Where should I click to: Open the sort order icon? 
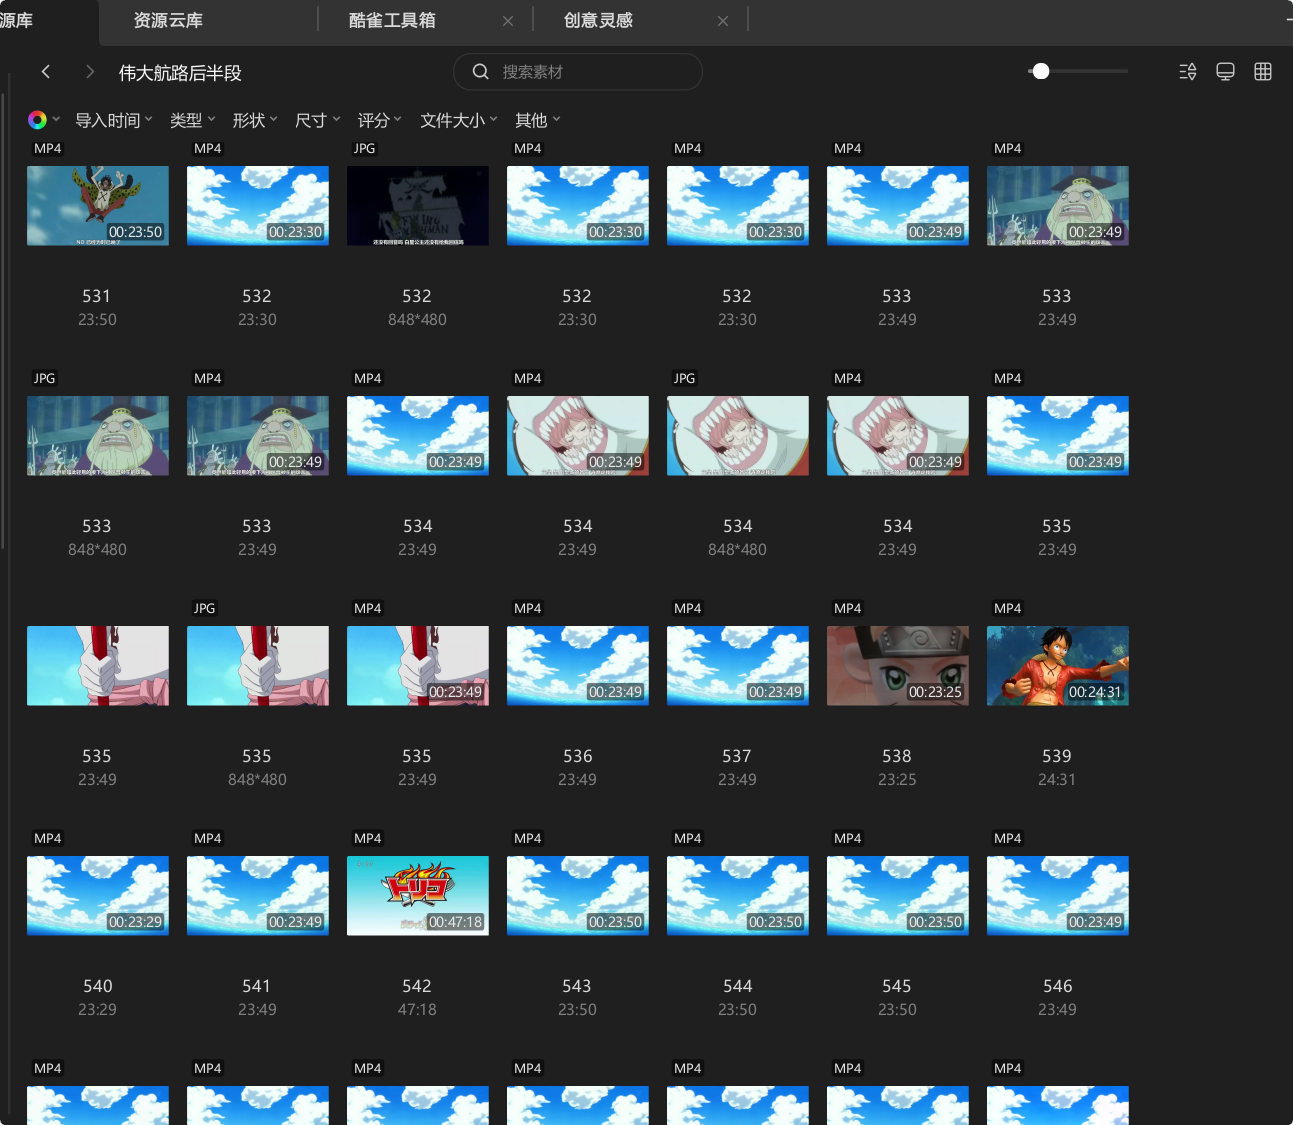tap(1188, 72)
